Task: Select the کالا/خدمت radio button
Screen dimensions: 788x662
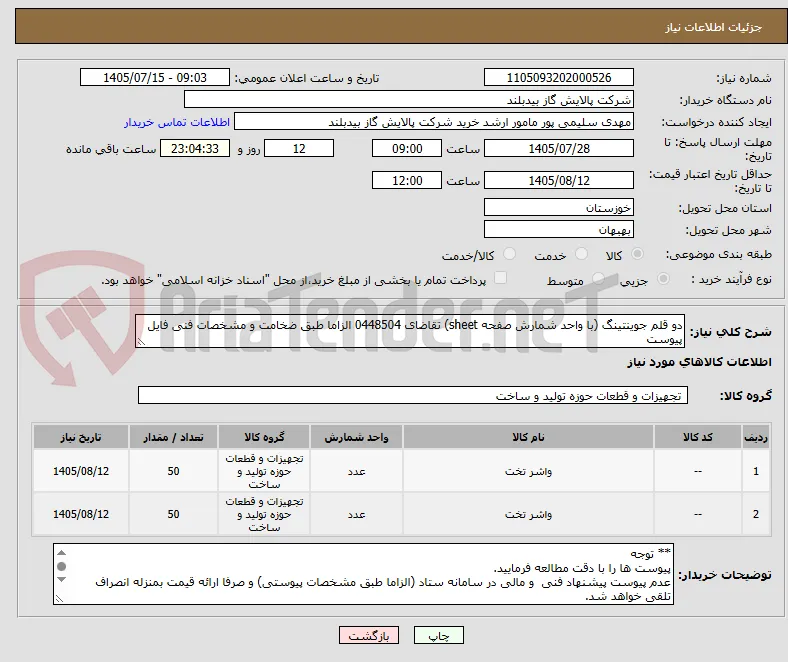Action: pos(510,254)
